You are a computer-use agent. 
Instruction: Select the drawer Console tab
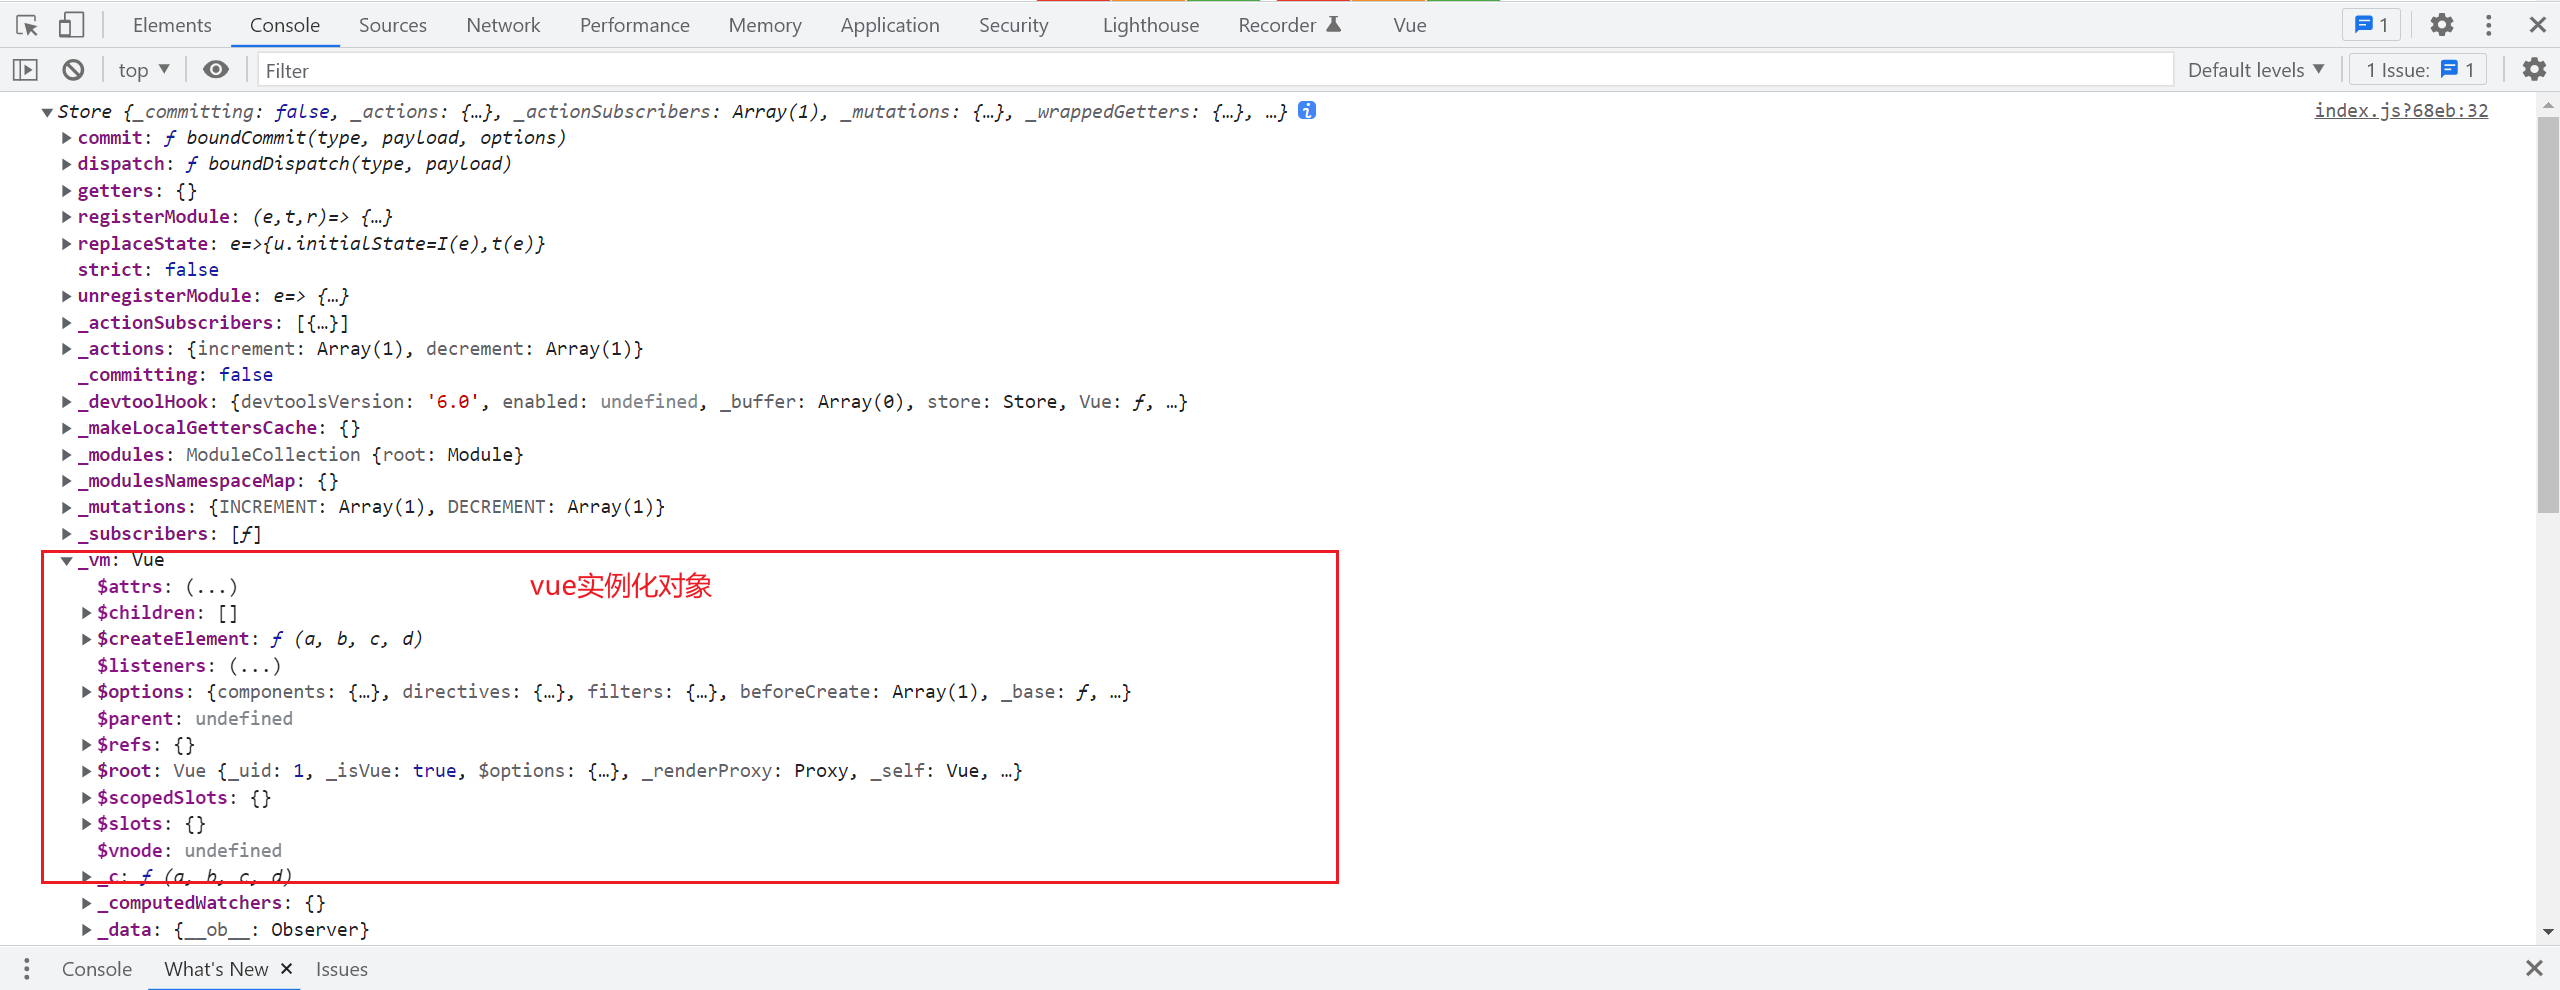tap(97, 969)
